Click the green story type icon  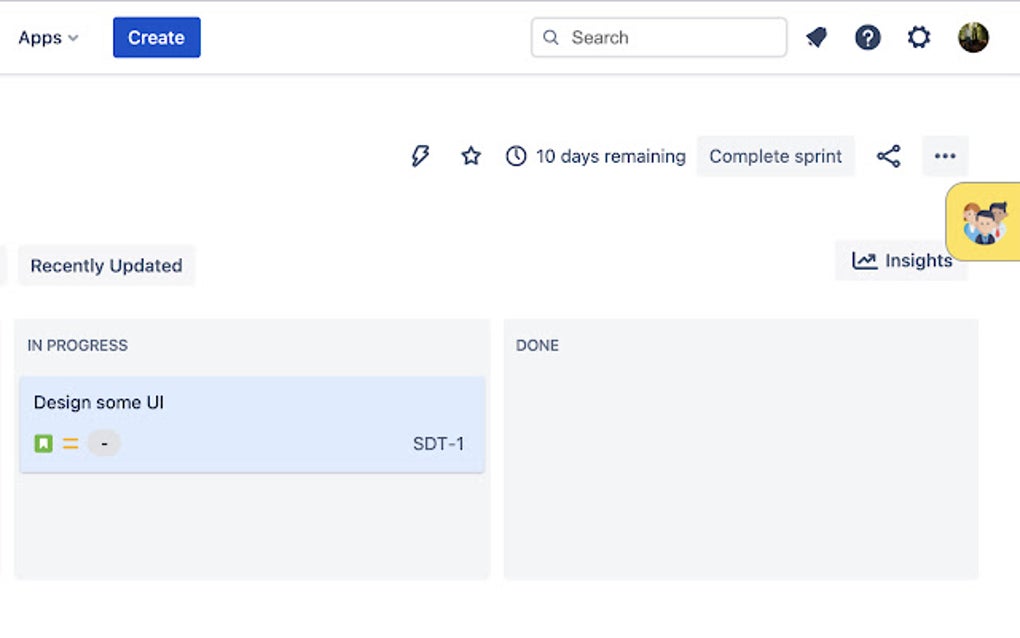[41, 442]
